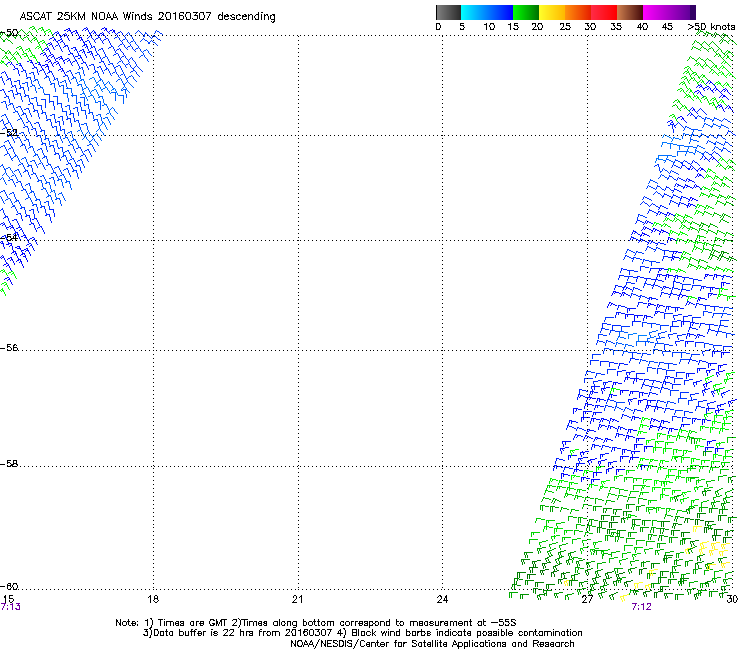Click the "45" legend label
The height and width of the screenshot is (650, 740).
667,27
